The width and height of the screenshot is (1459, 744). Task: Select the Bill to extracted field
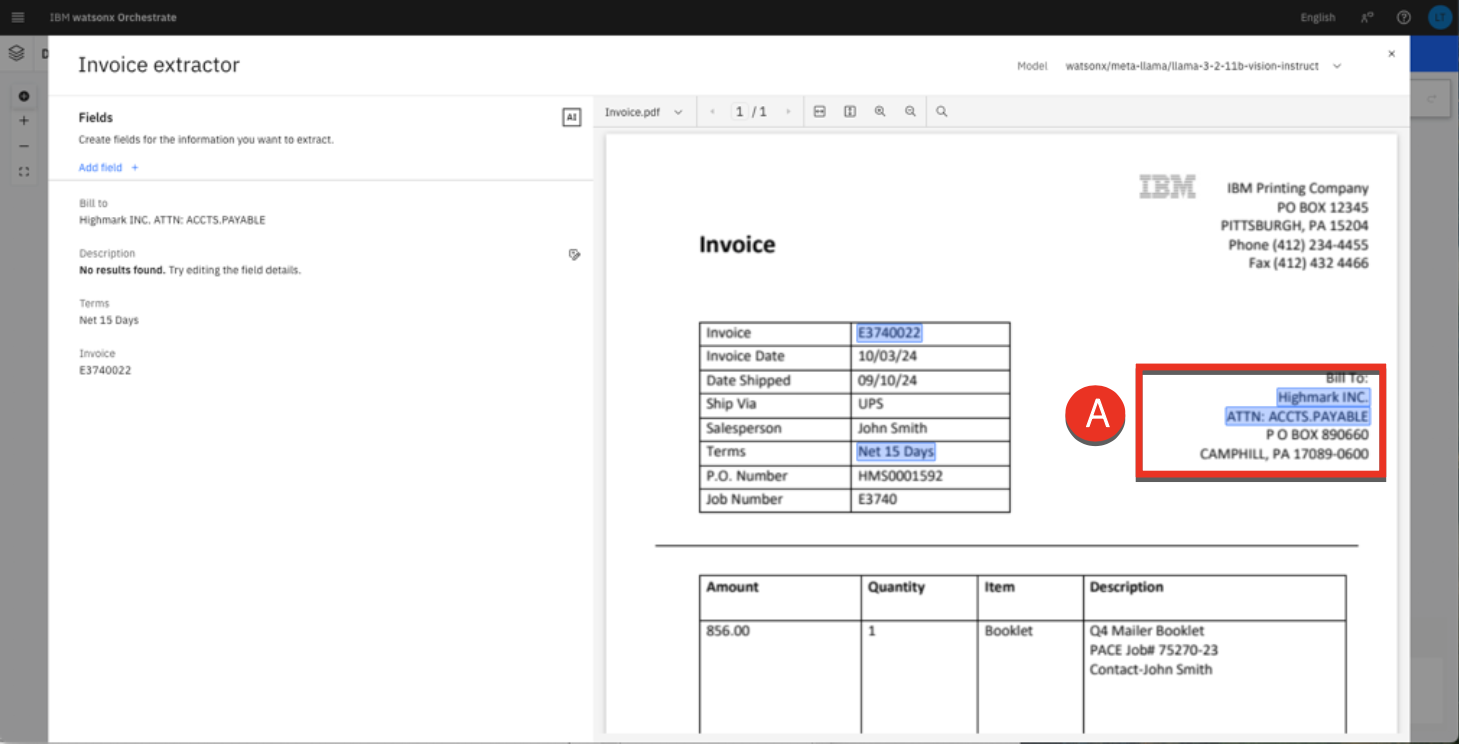click(x=171, y=212)
